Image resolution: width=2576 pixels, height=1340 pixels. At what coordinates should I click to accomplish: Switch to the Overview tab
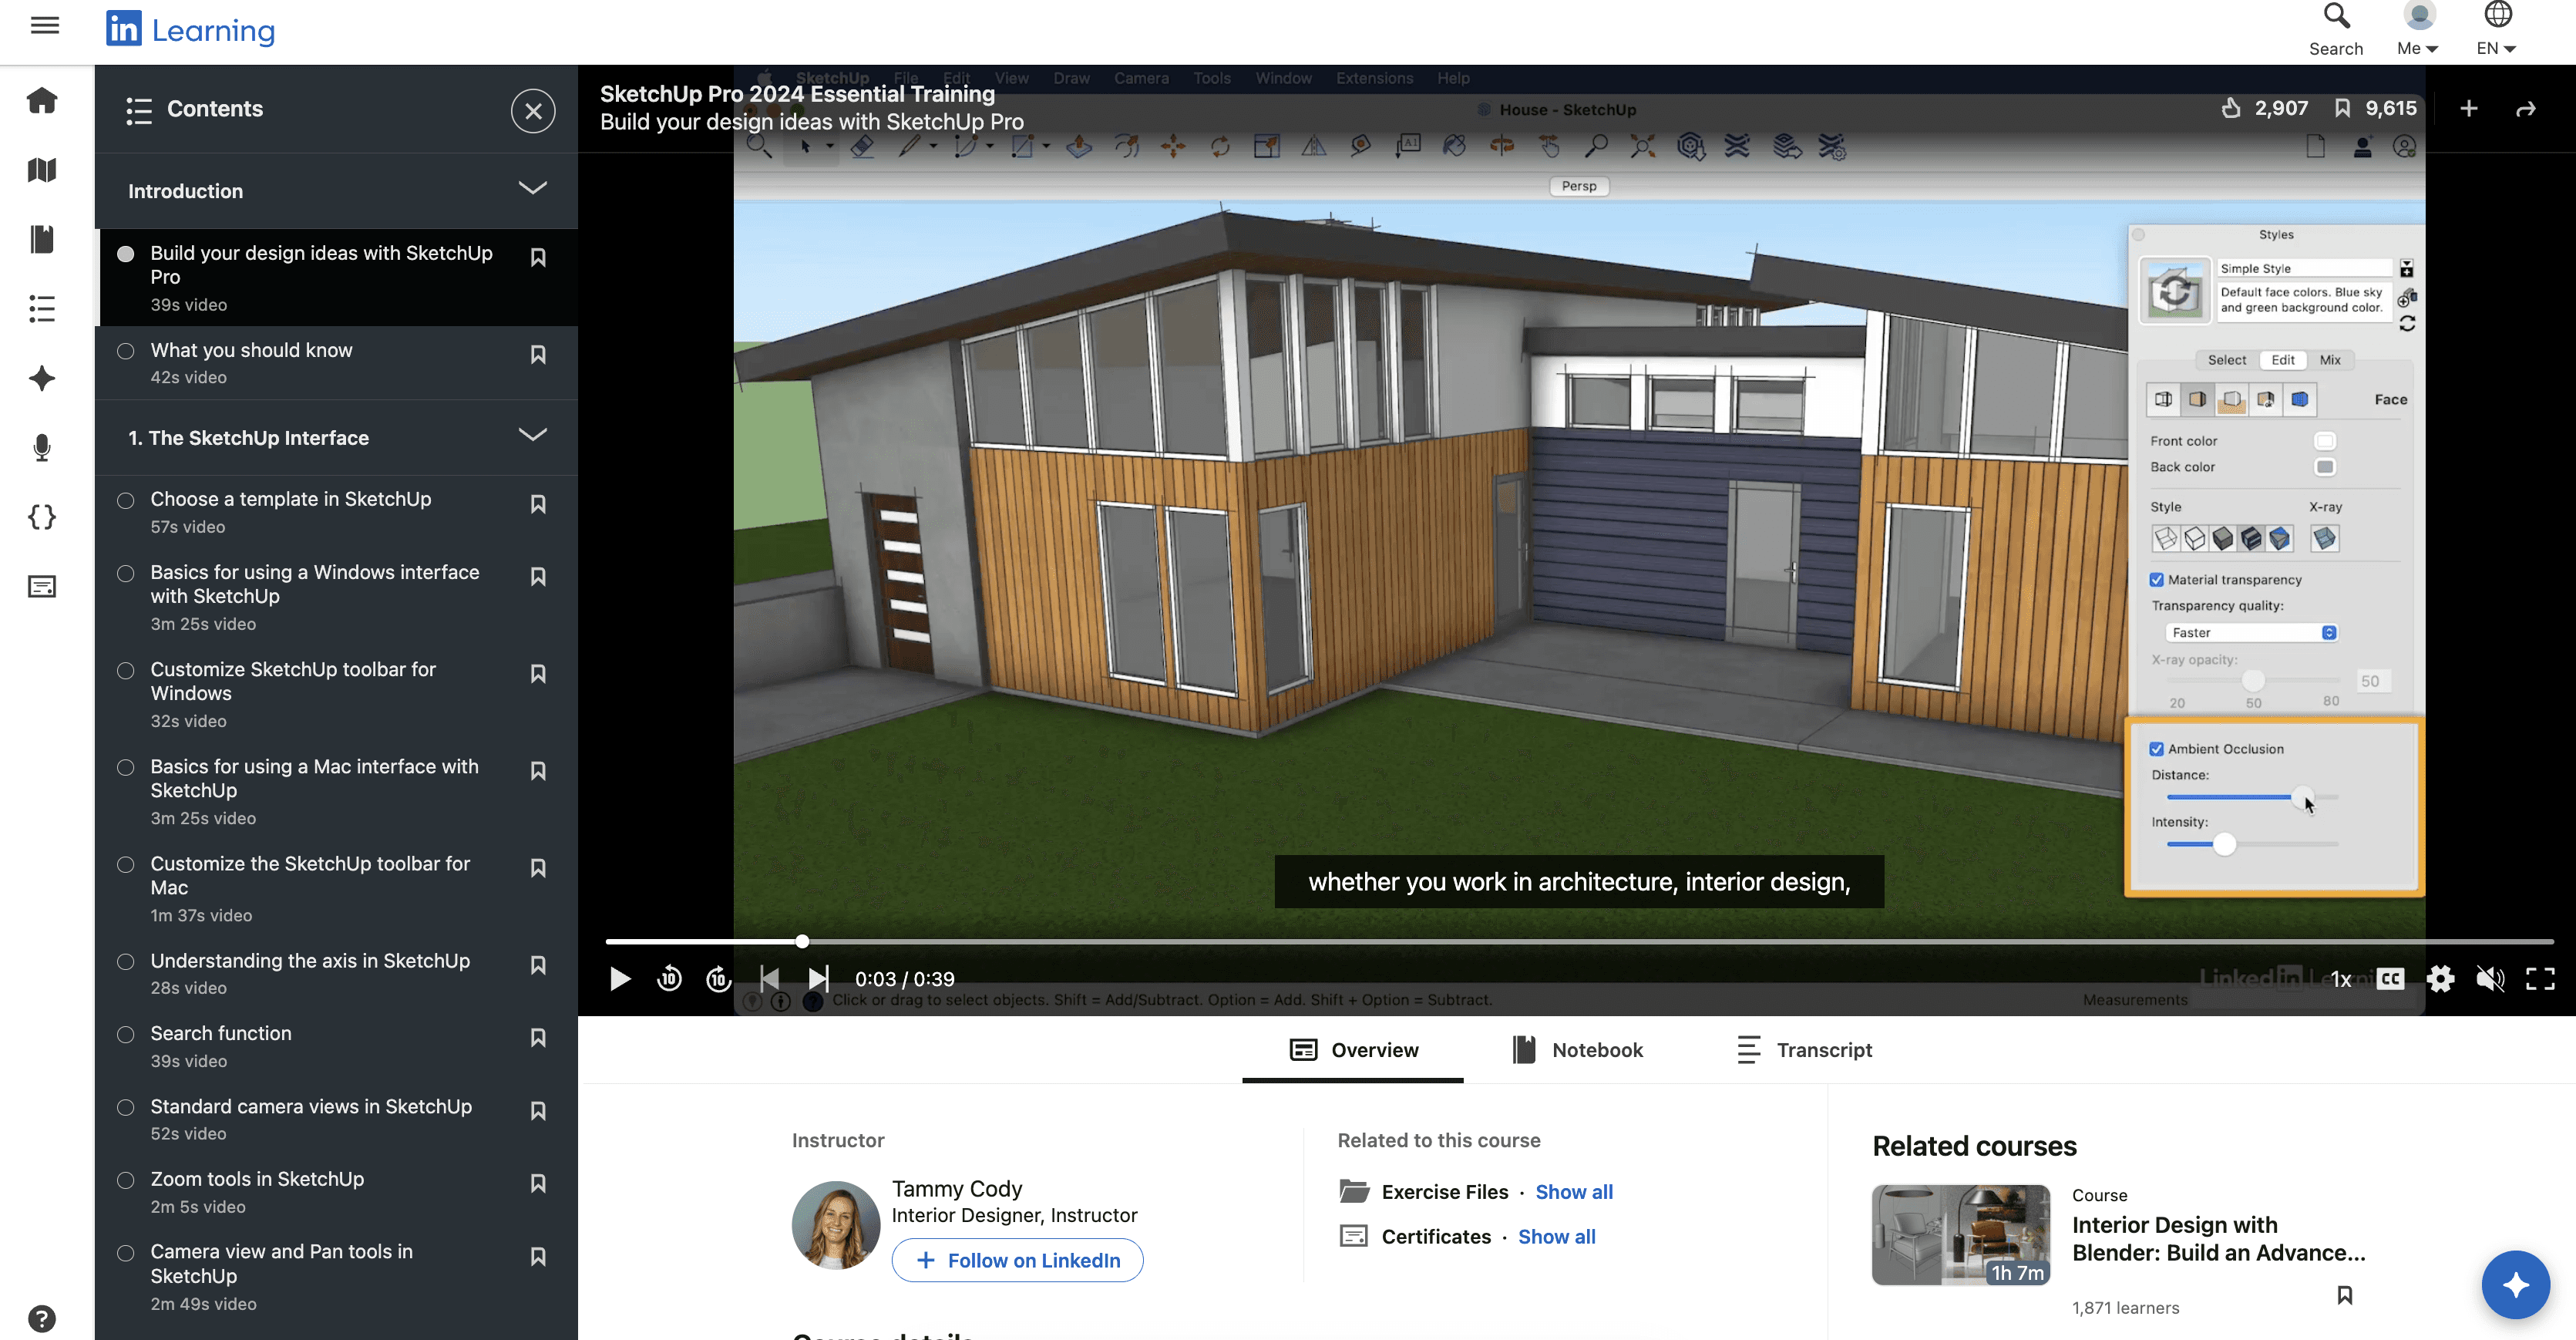point(1353,1049)
